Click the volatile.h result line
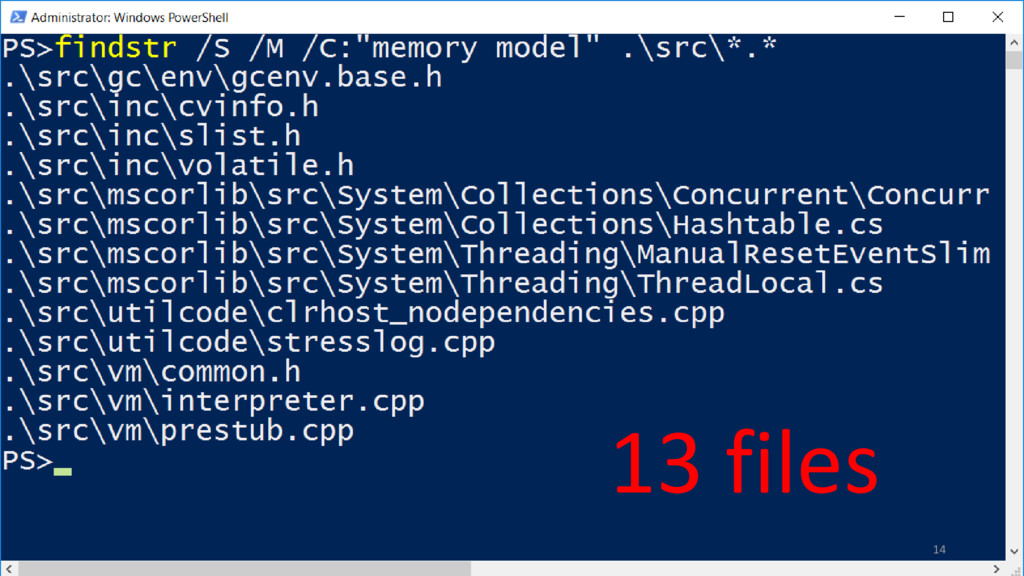Image resolution: width=1024 pixels, height=576 pixels. click(x=178, y=166)
